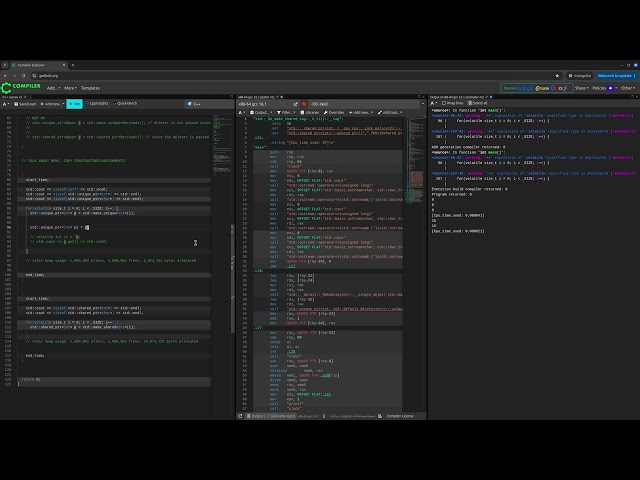This screenshot has height=480, width=640.
Task: Open the Add... menu in top bar
Action: [53, 88]
